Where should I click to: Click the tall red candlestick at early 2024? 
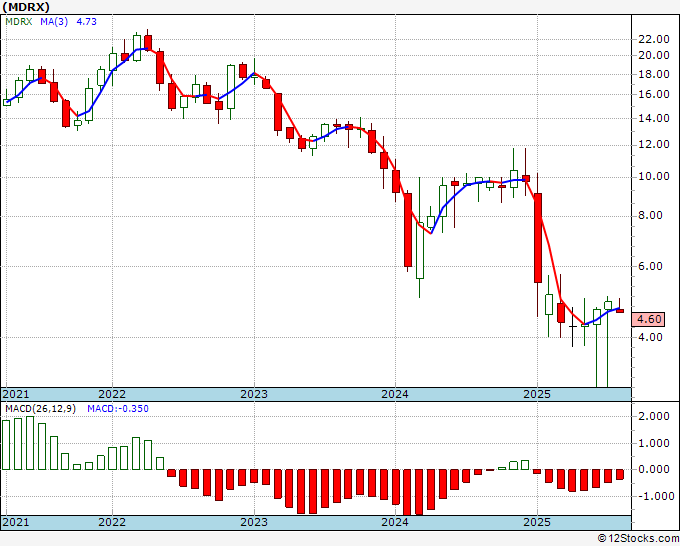coord(408,230)
